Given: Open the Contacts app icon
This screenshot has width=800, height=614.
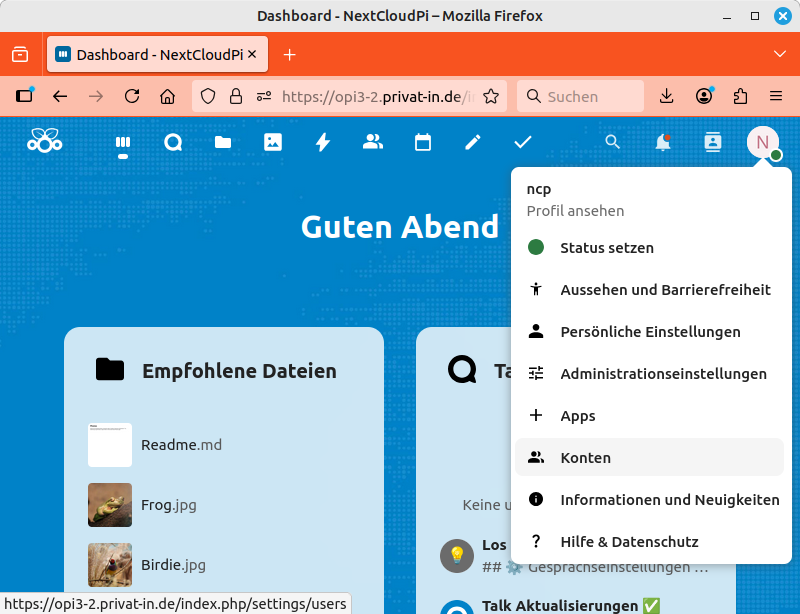Looking at the screenshot, I should coord(373,142).
